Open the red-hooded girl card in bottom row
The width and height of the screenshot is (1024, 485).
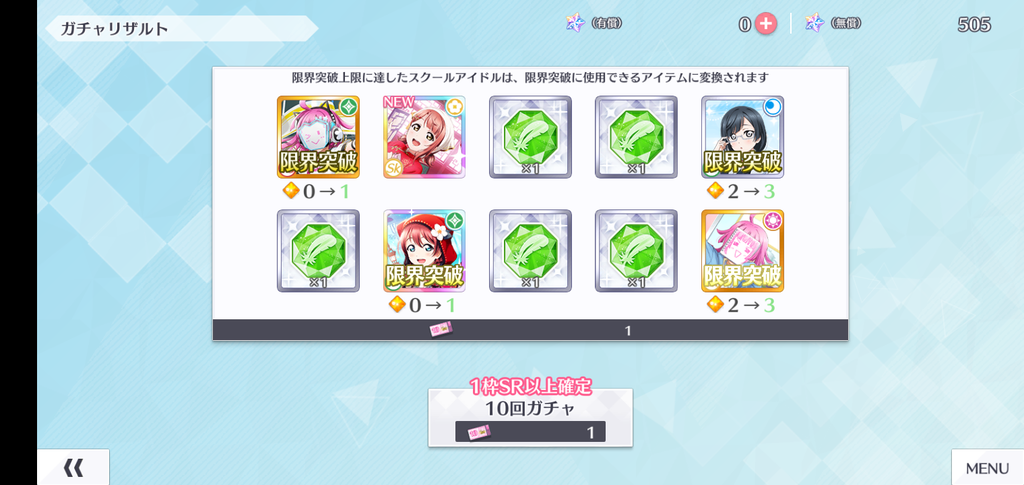point(424,251)
